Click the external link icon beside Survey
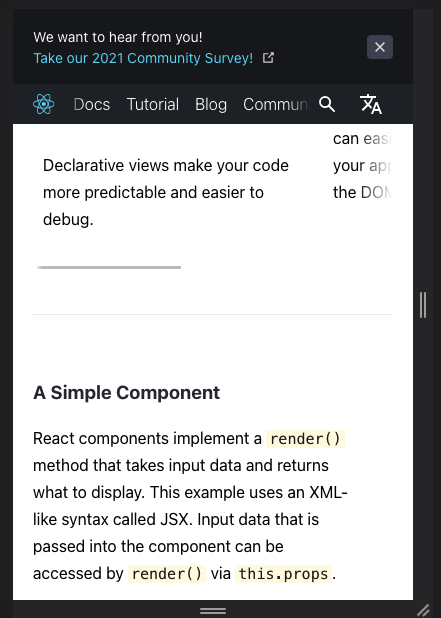Viewport: 441px width, 618px height. coord(268,58)
